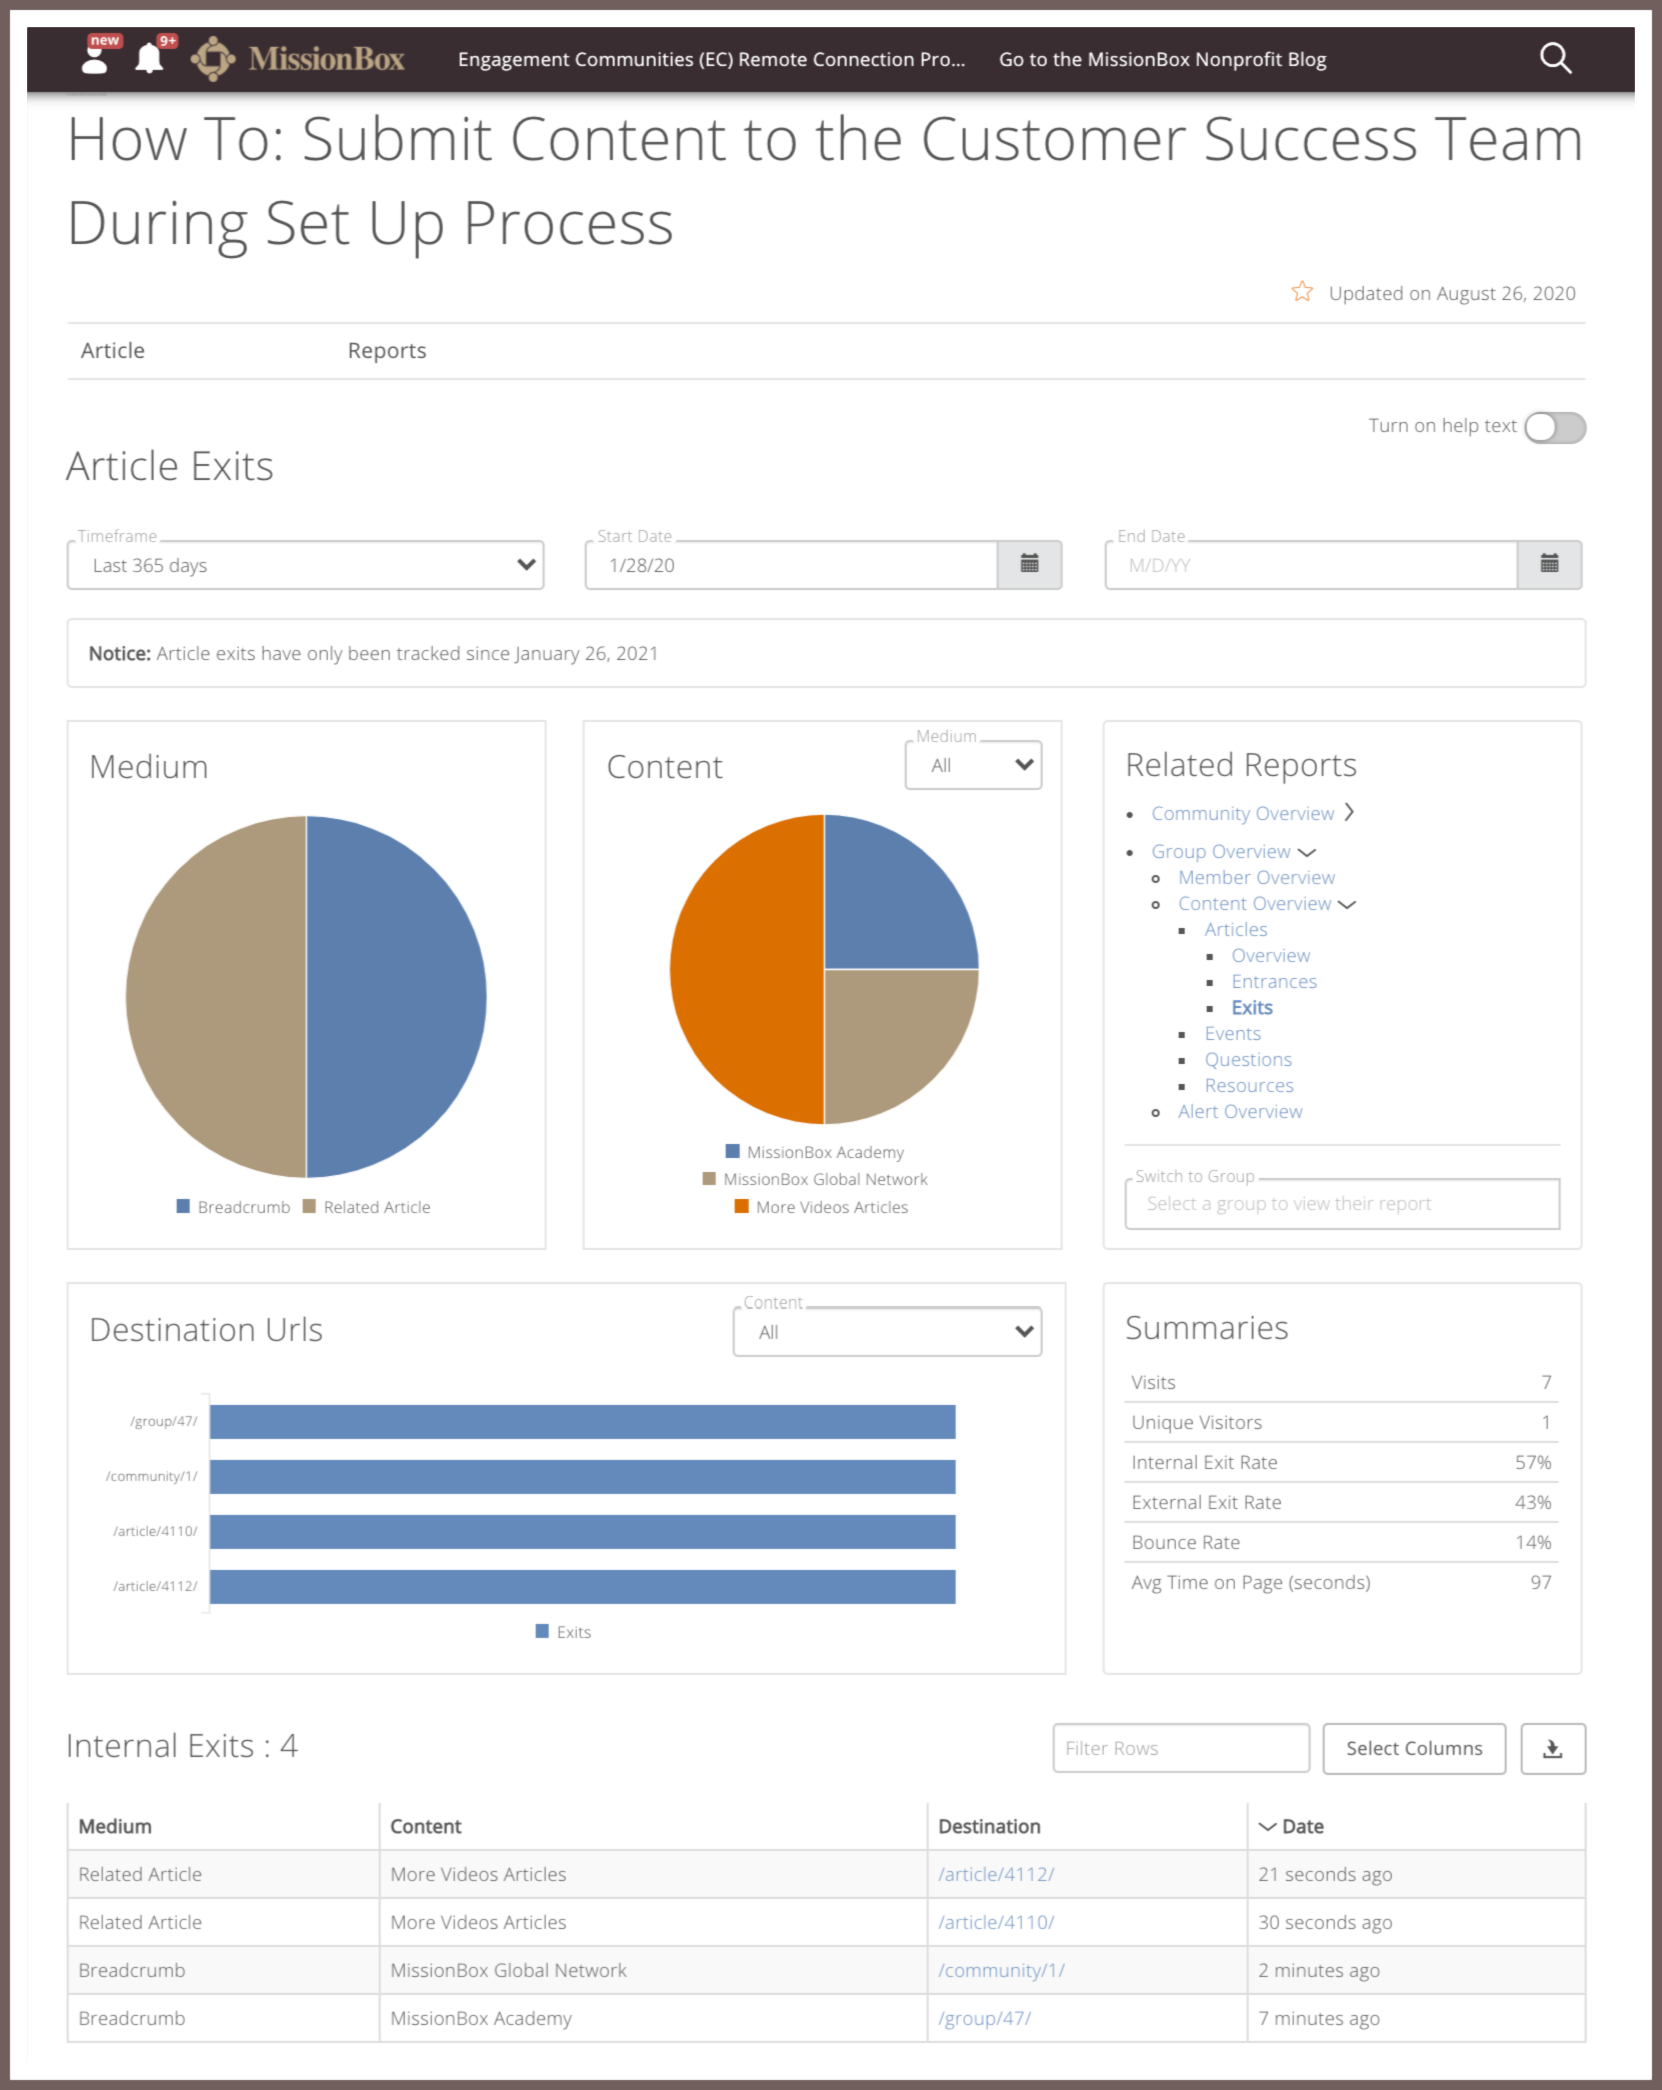Click the End Date input field
The height and width of the screenshot is (2090, 1662).
[1311, 565]
